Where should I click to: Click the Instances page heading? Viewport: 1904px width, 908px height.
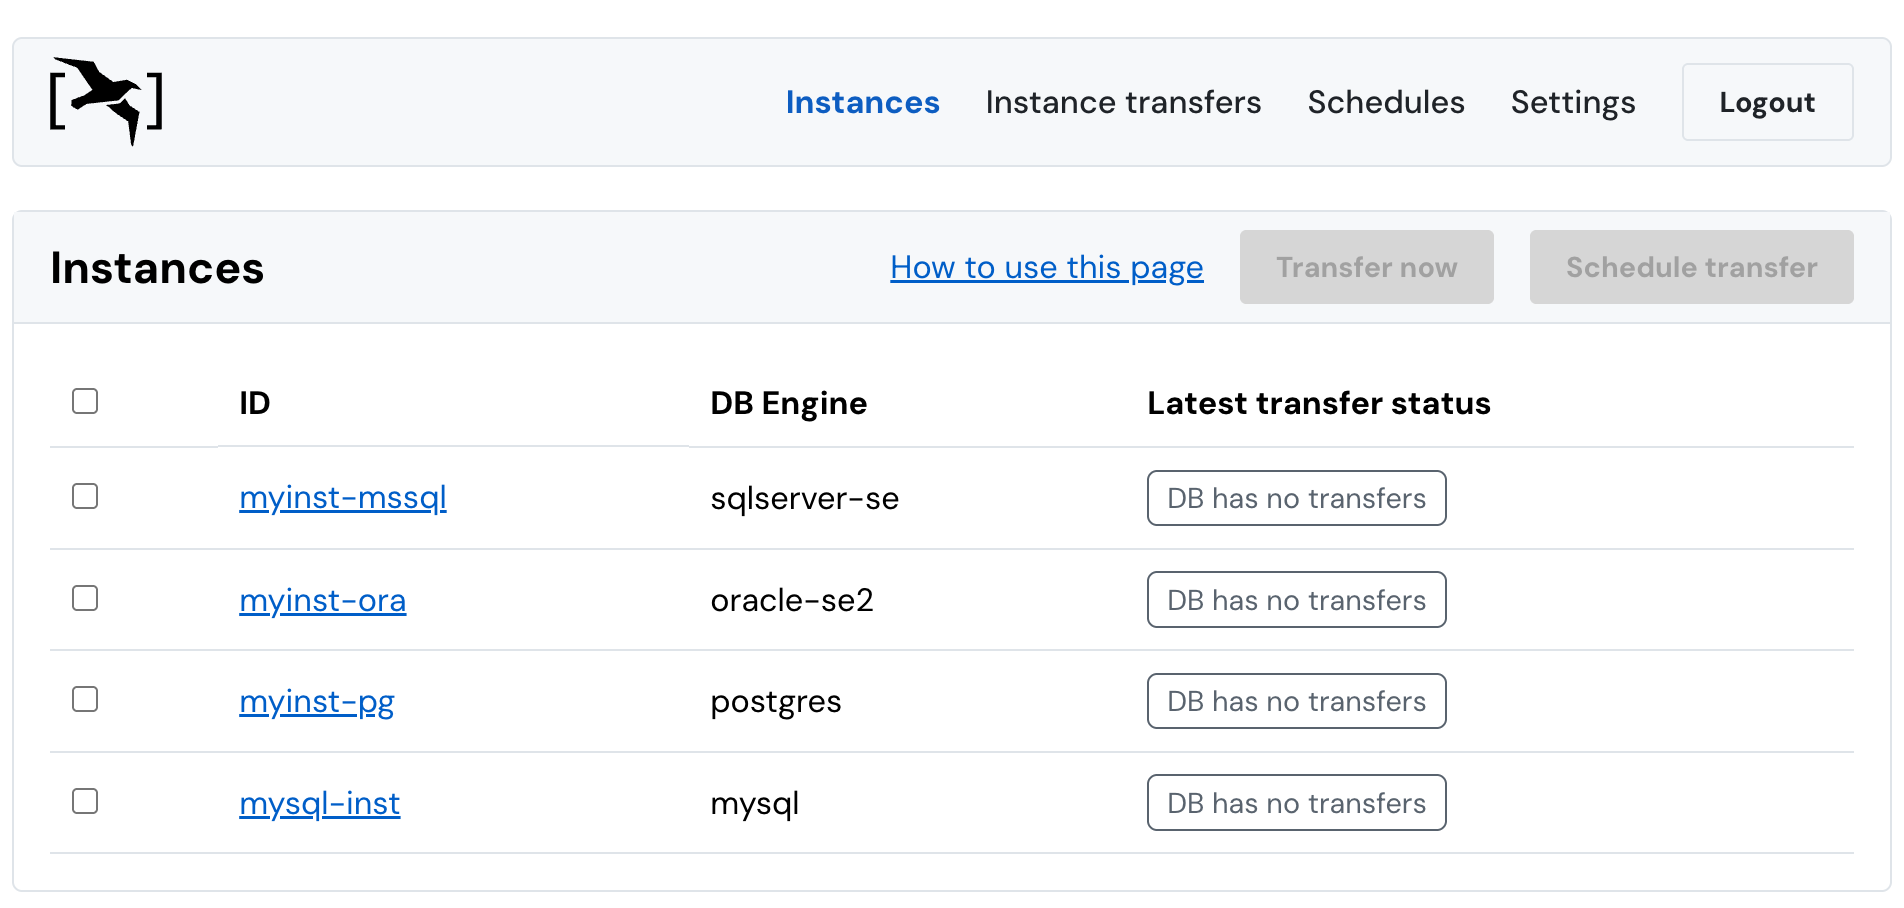(x=157, y=268)
